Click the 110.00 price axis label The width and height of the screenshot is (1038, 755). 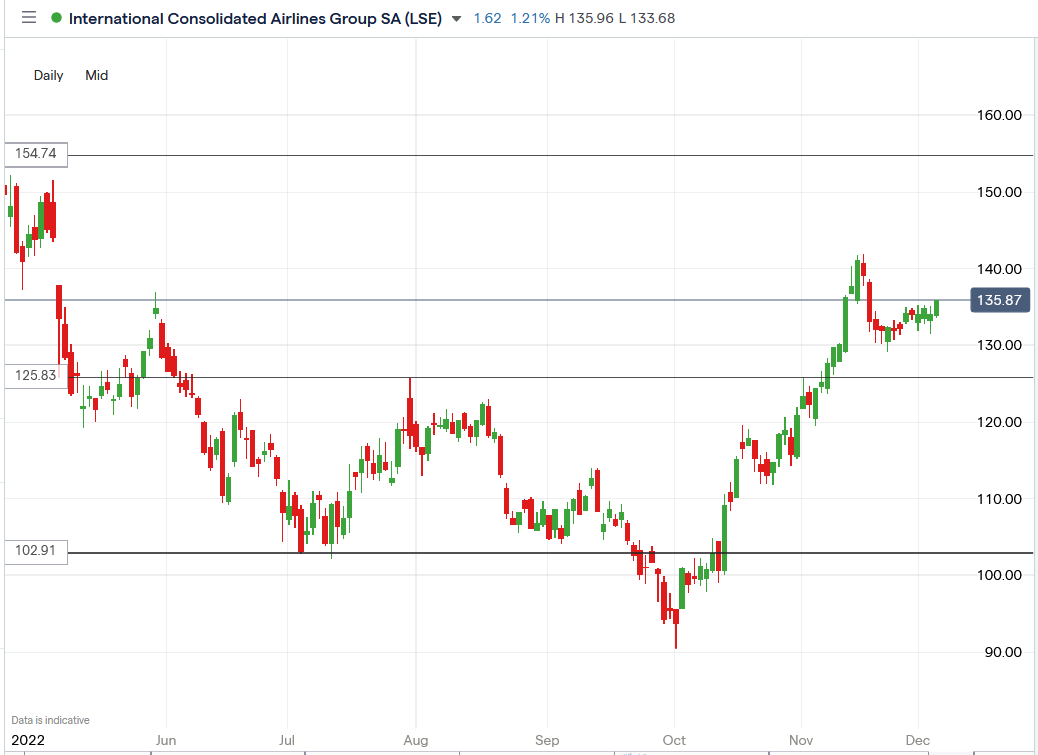click(999, 499)
